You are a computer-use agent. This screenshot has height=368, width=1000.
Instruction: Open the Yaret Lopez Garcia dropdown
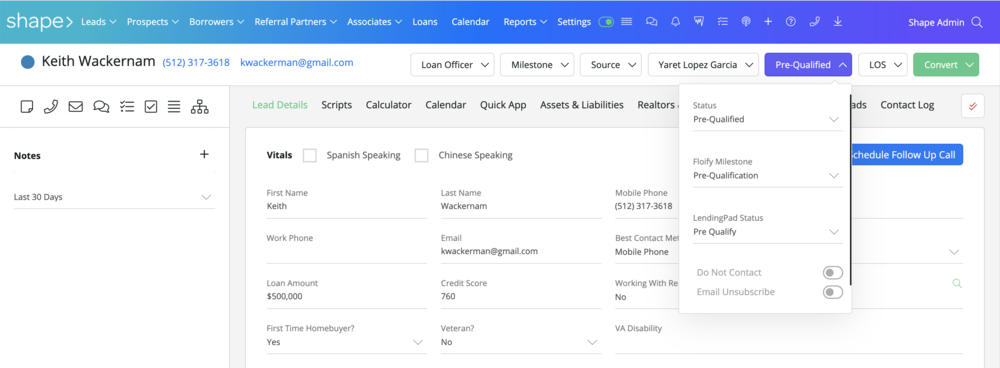[703, 64]
